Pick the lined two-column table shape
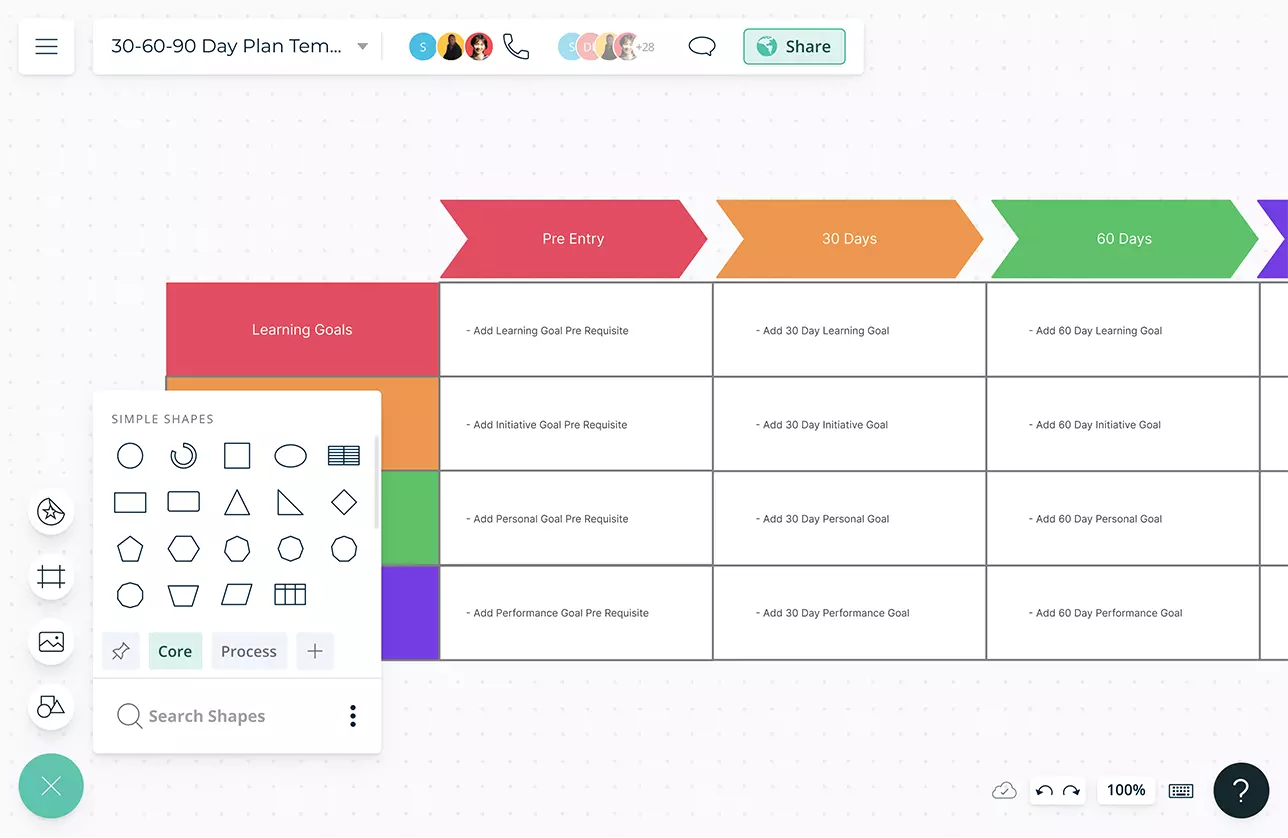Screen dimensions: 1288x838 click(344, 456)
